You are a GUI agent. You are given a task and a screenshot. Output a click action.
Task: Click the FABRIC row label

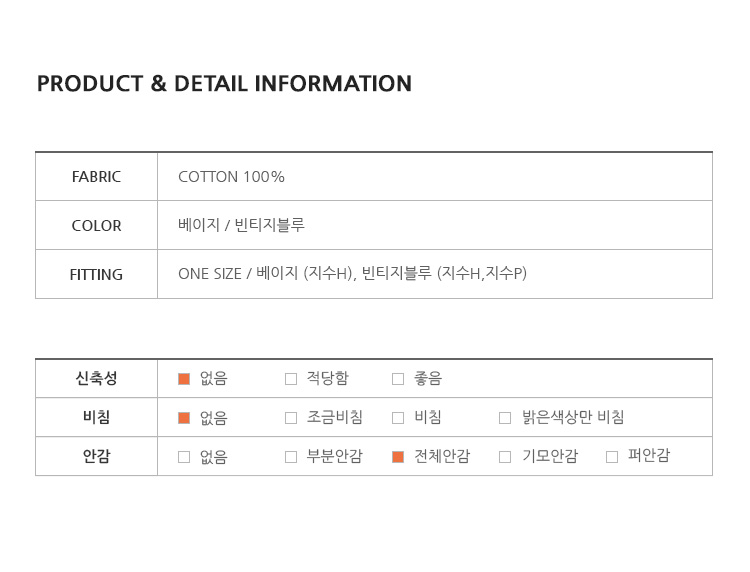(96, 177)
